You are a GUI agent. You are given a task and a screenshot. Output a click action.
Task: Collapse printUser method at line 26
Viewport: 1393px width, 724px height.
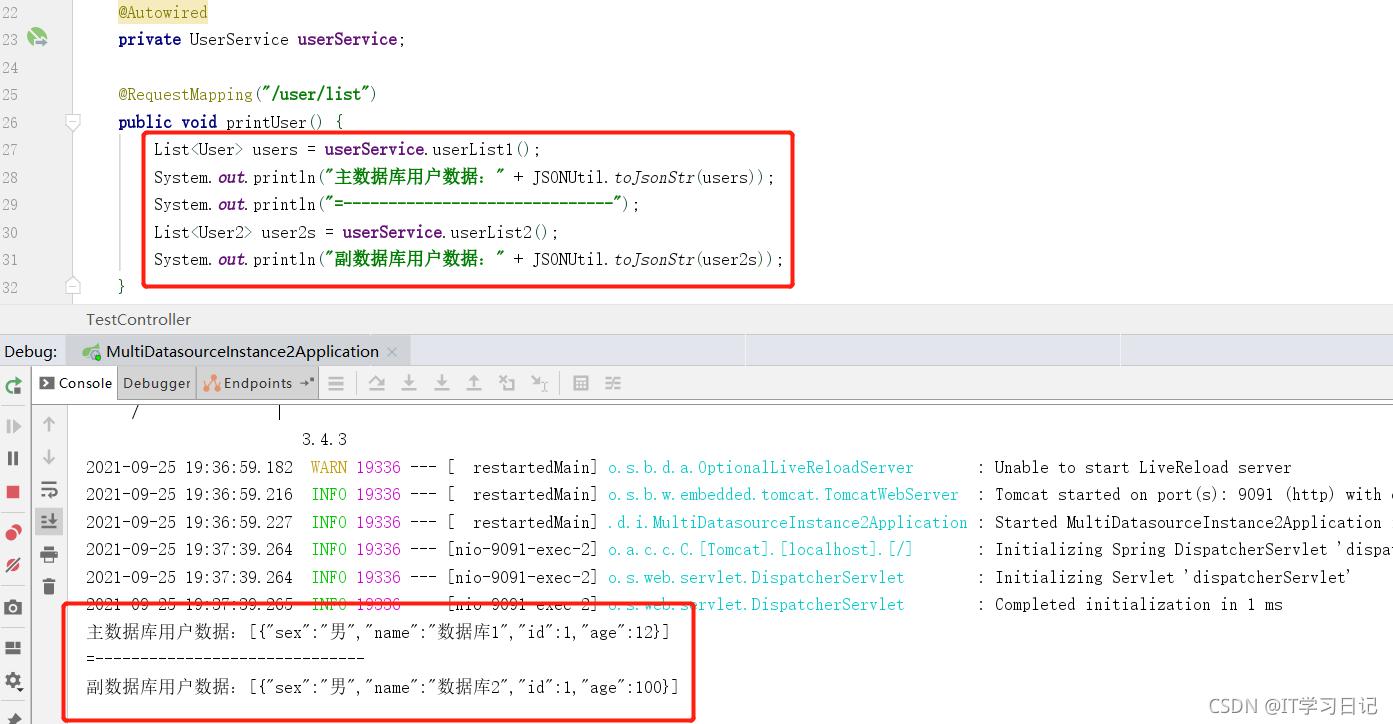[72, 122]
